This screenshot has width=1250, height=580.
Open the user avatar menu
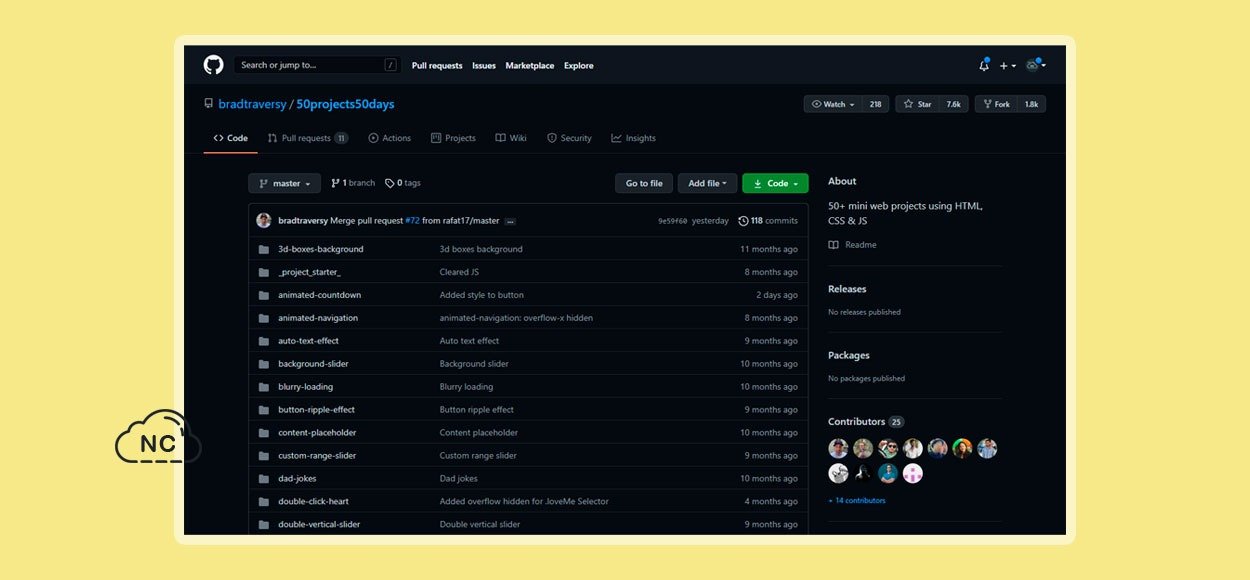(x=1035, y=65)
